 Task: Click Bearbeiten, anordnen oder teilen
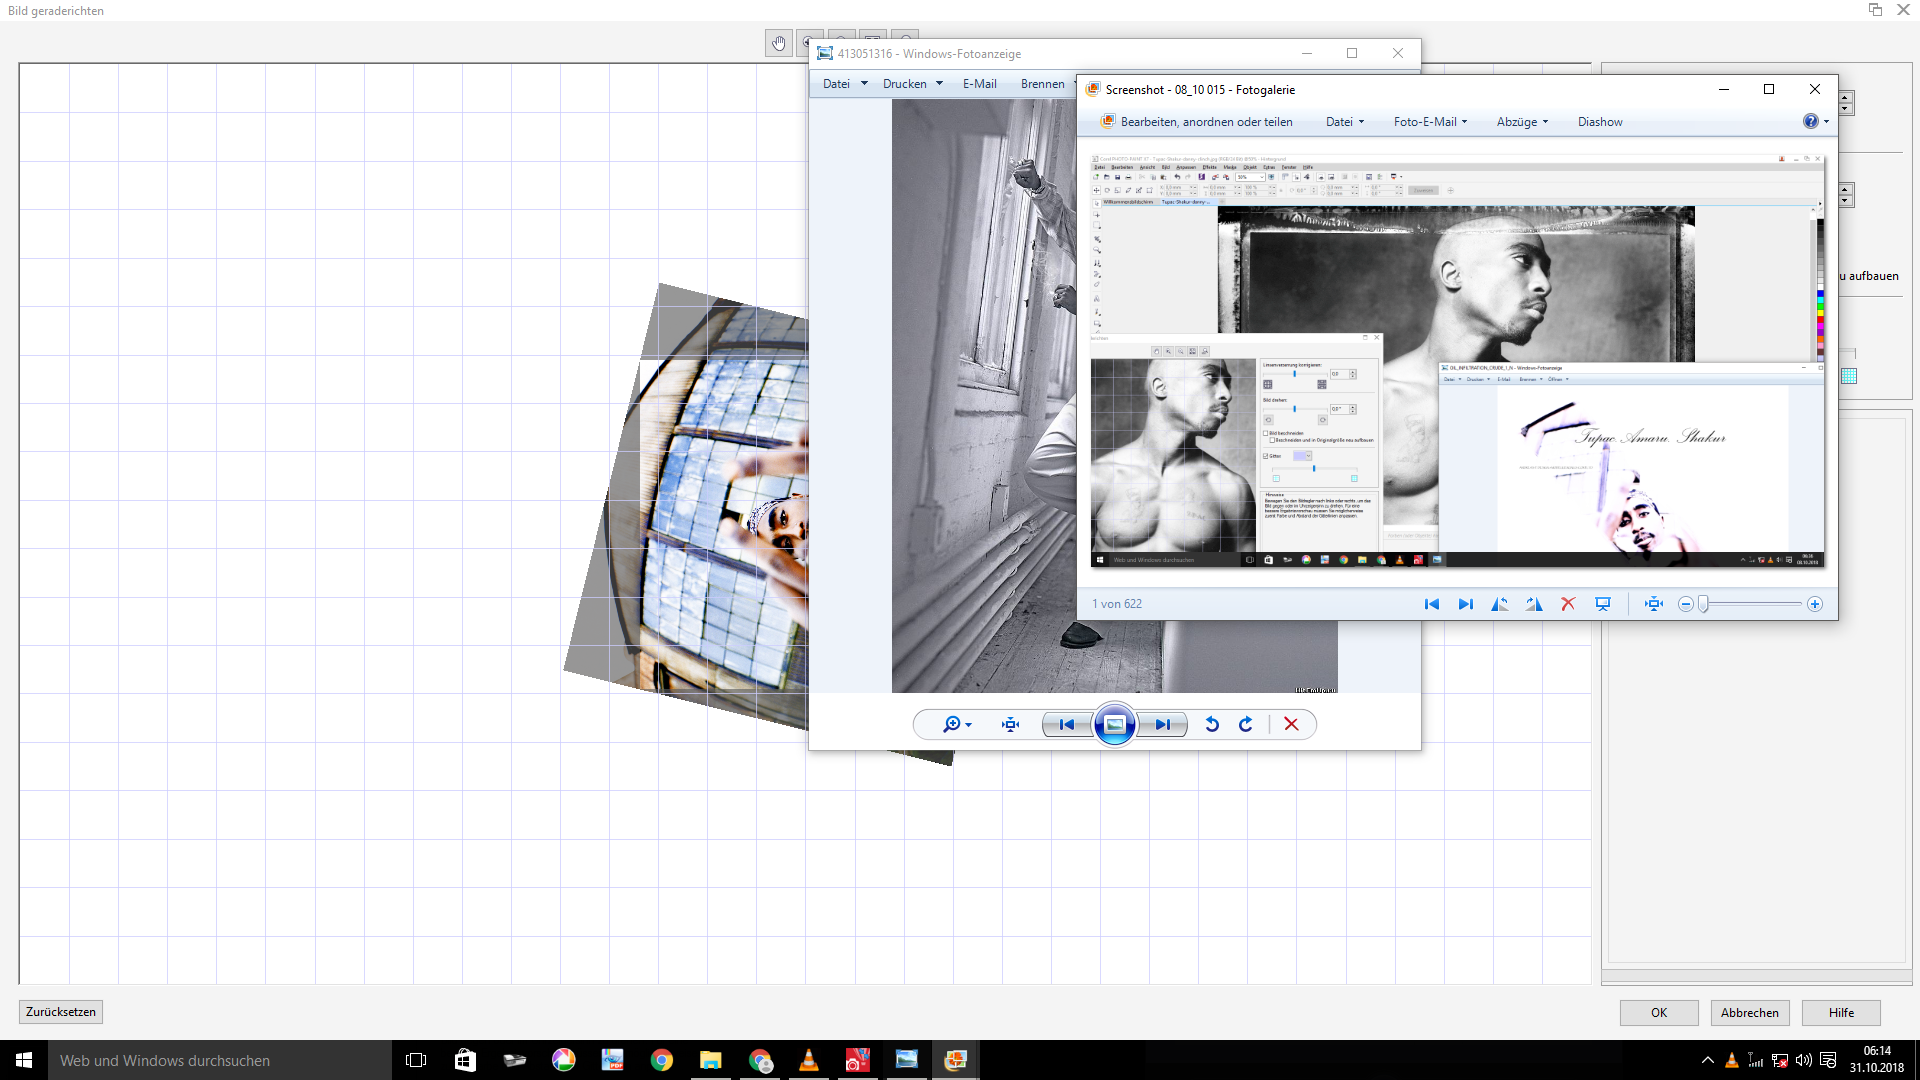[1196, 122]
